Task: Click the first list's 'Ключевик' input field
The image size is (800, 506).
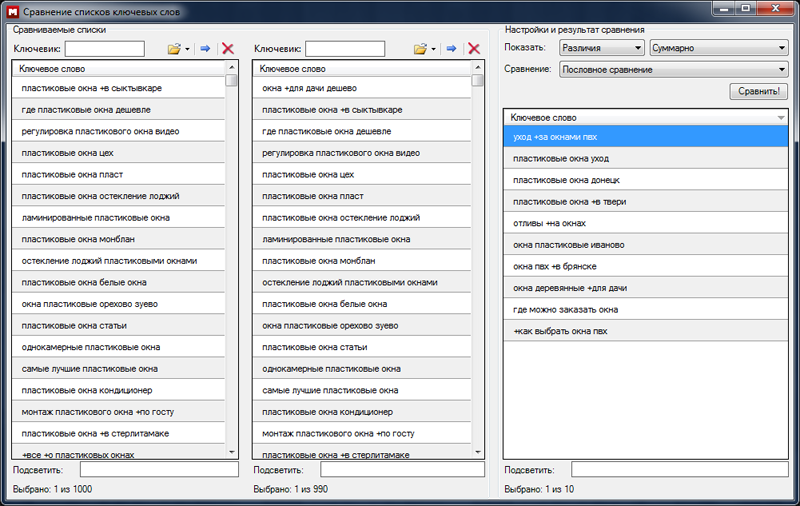Action: (105, 48)
